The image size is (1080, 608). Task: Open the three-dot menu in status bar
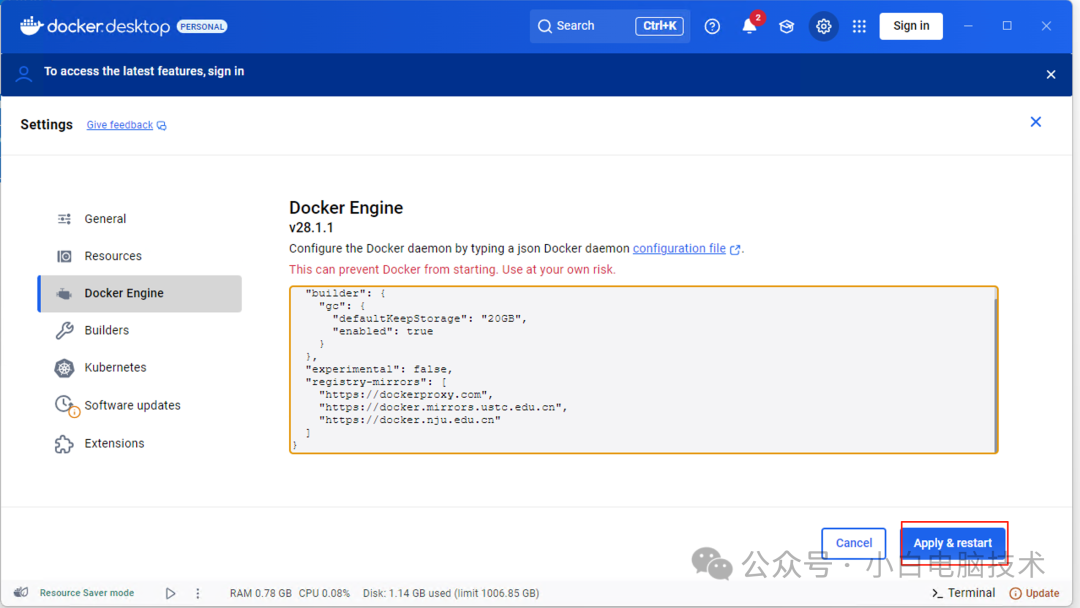pos(198,593)
